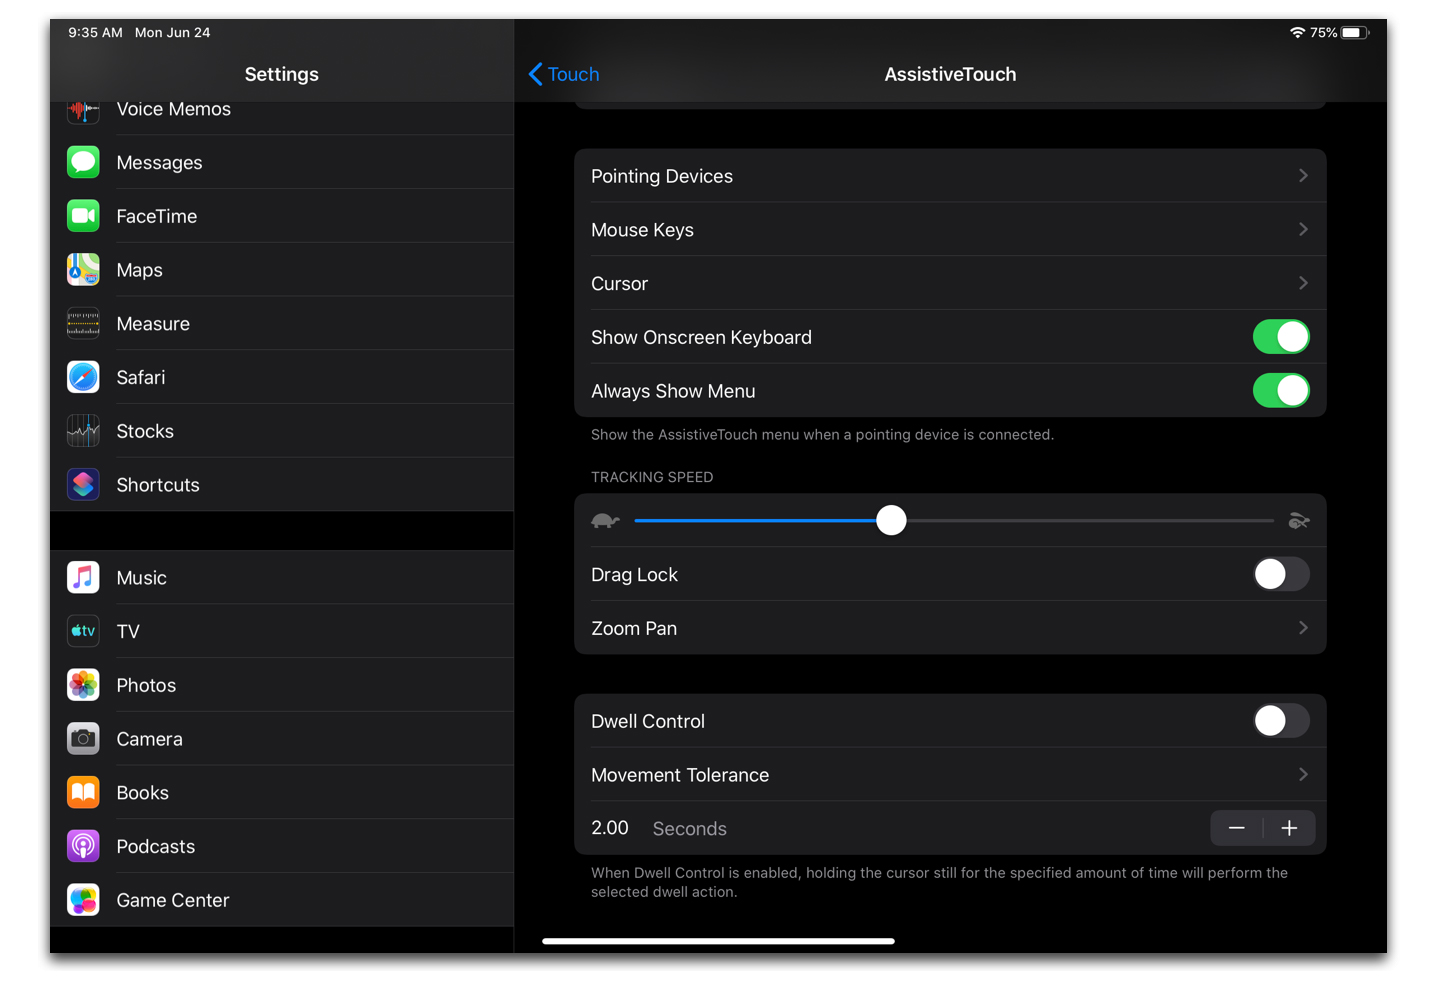Open the Photos flower icon
1436x988 pixels.
[x=83, y=685]
